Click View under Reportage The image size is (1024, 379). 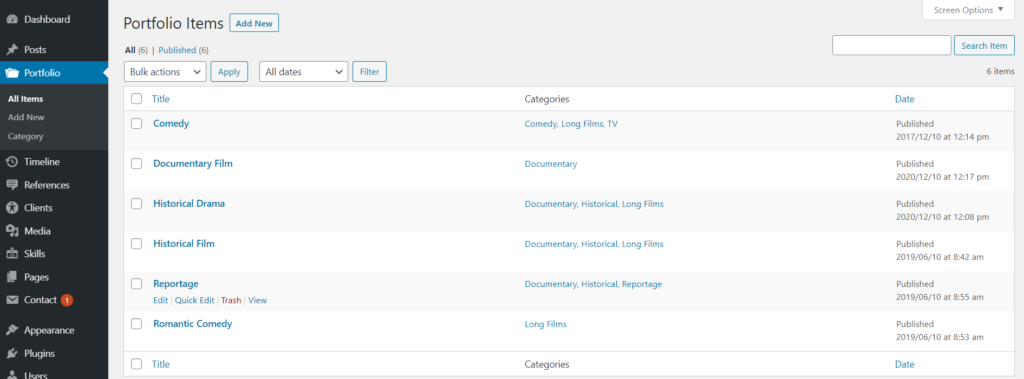click(257, 301)
